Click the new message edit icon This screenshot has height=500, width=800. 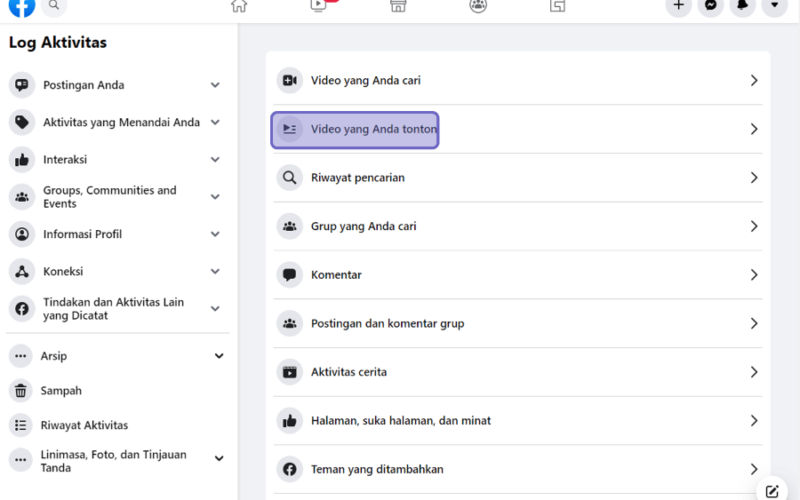pos(772,491)
